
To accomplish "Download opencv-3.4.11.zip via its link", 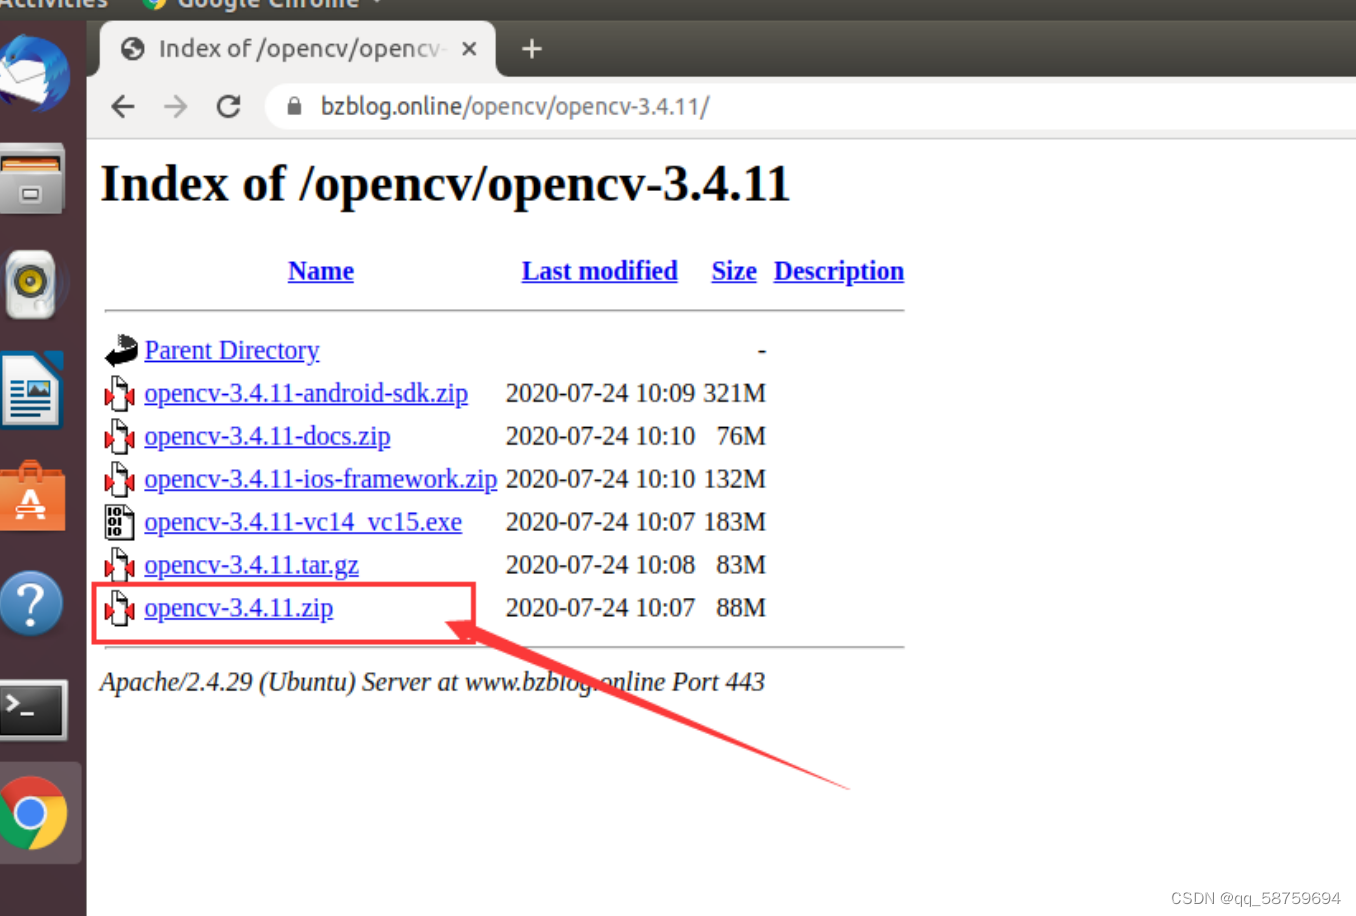I will tap(239, 608).
